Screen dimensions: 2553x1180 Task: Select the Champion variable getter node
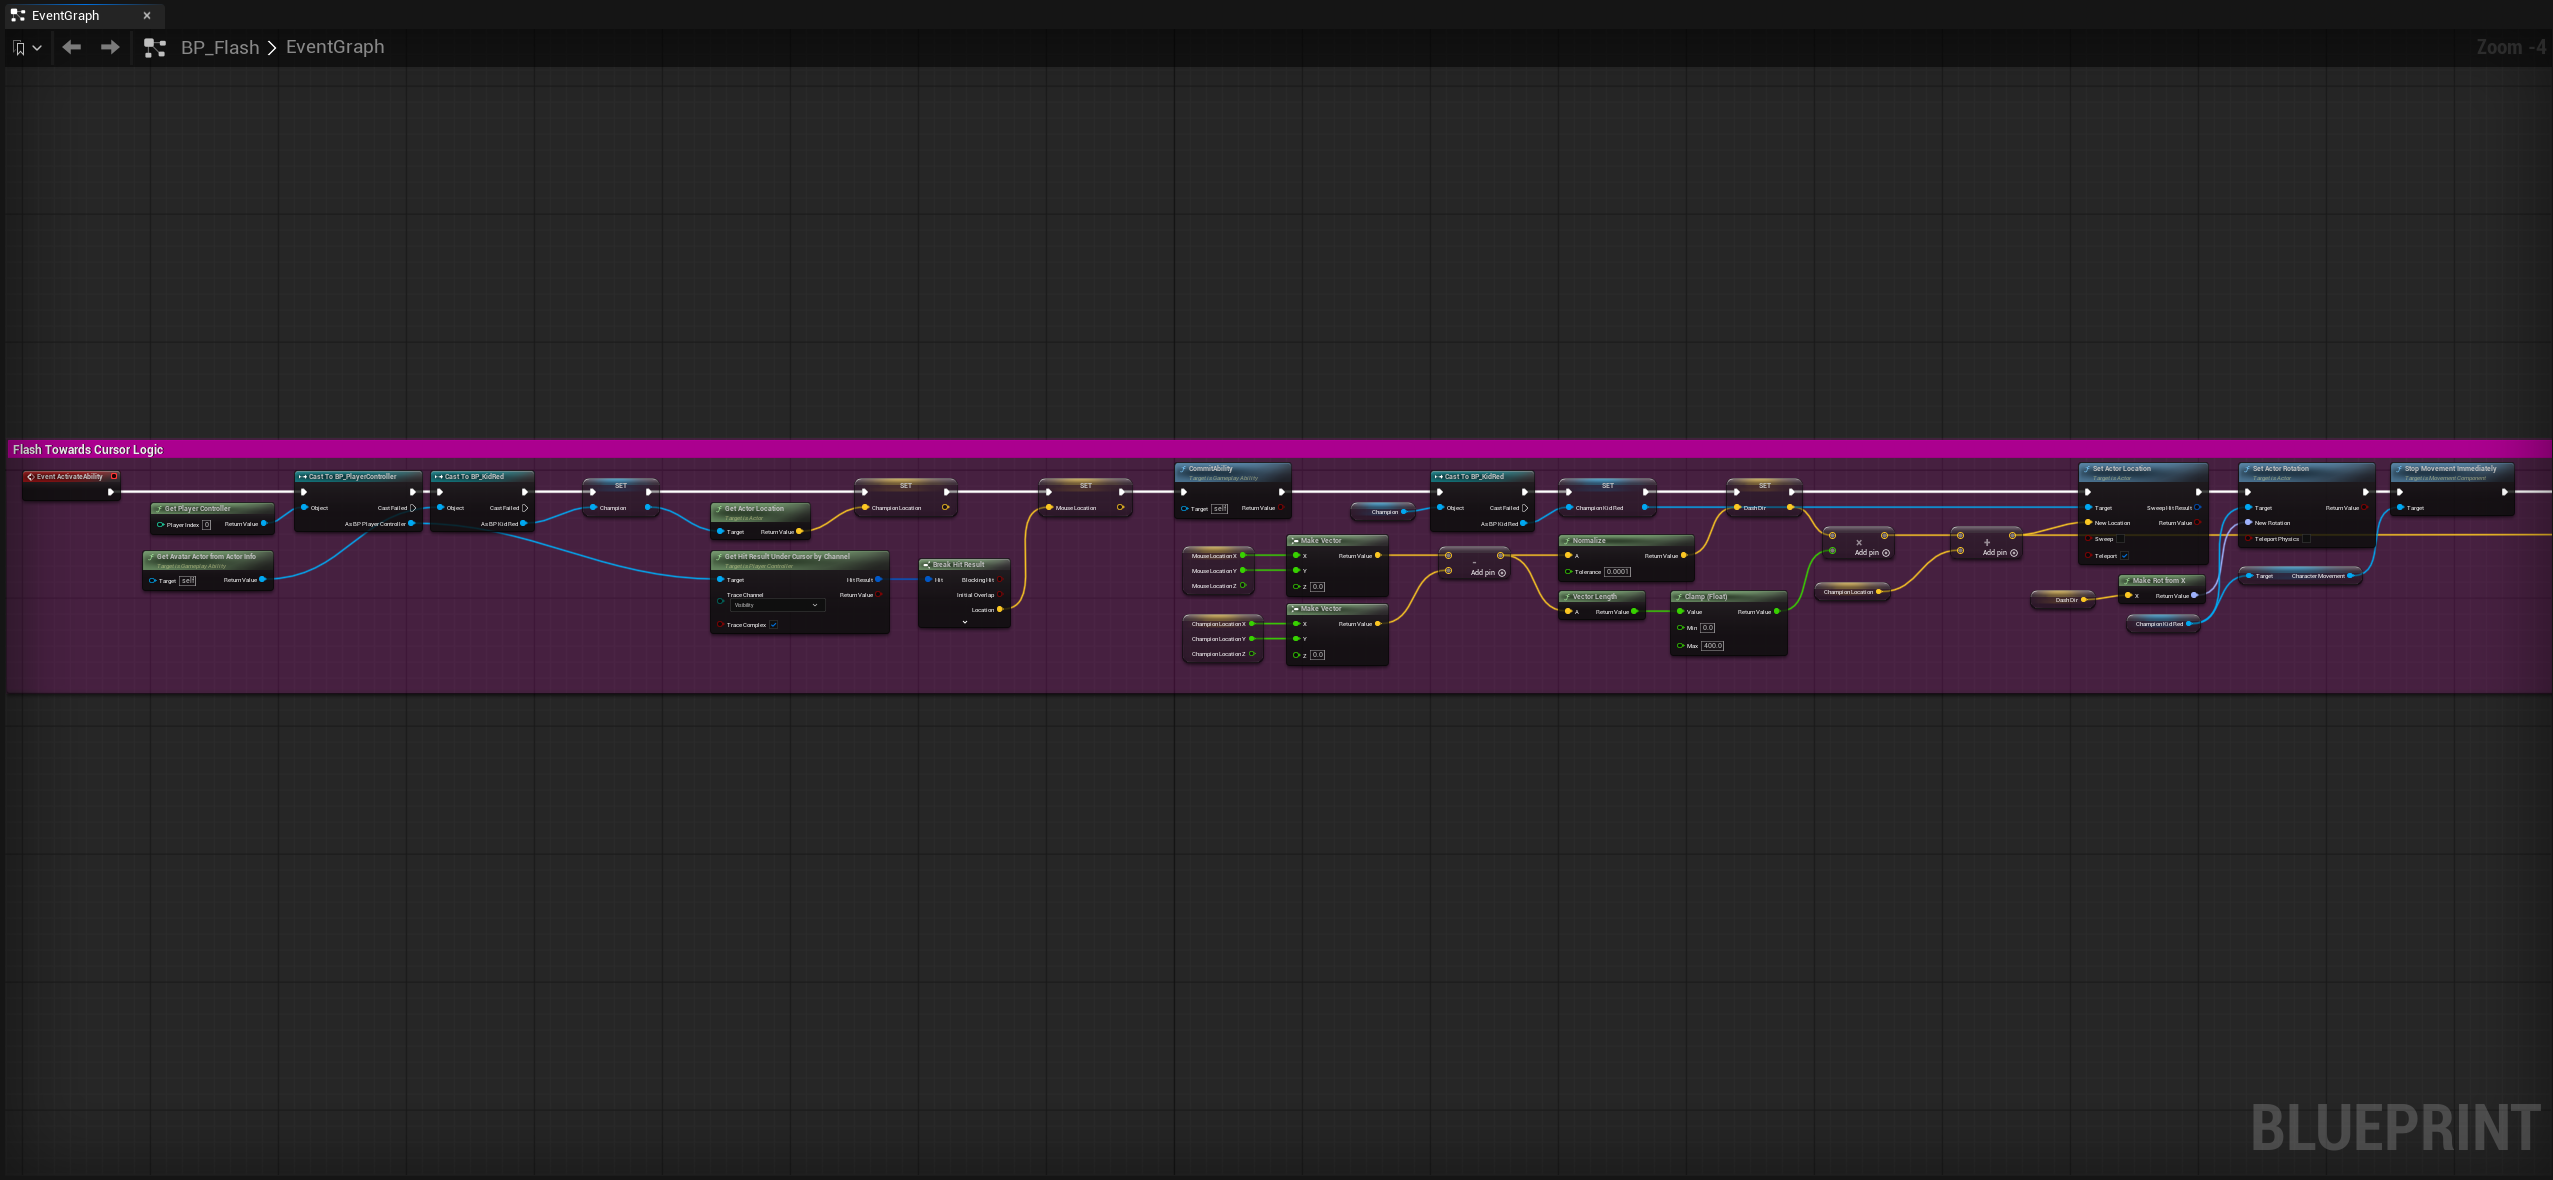tap(1384, 512)
